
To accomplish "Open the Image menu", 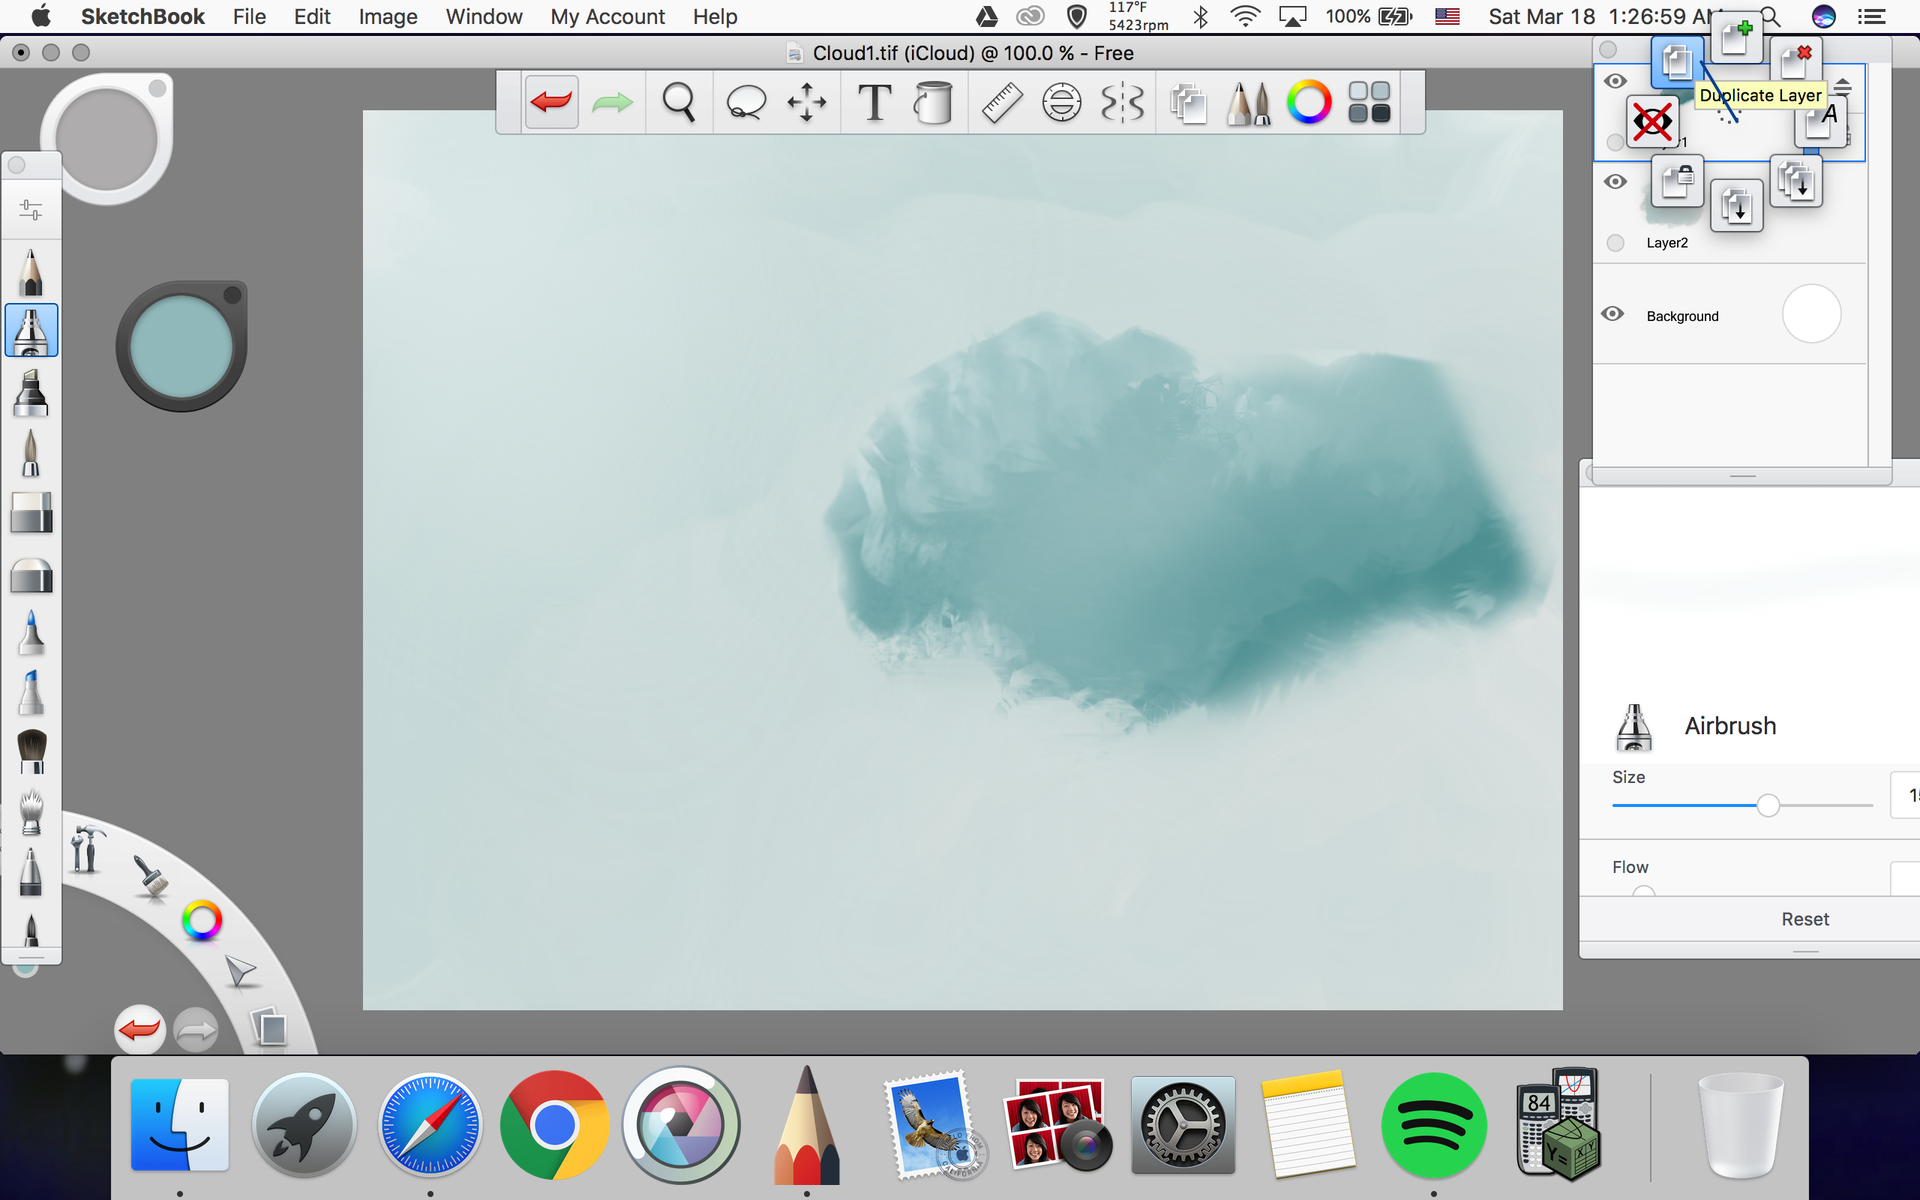I will [x=387, y=17].
